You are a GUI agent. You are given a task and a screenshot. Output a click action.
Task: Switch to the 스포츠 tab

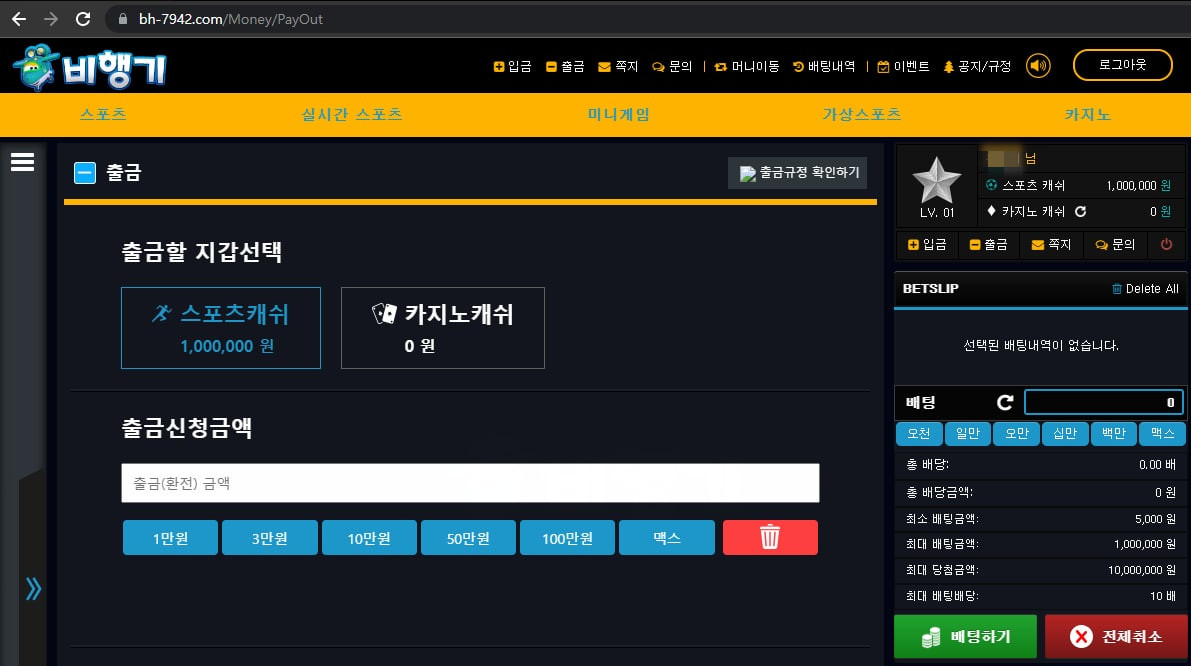point(103,115)
